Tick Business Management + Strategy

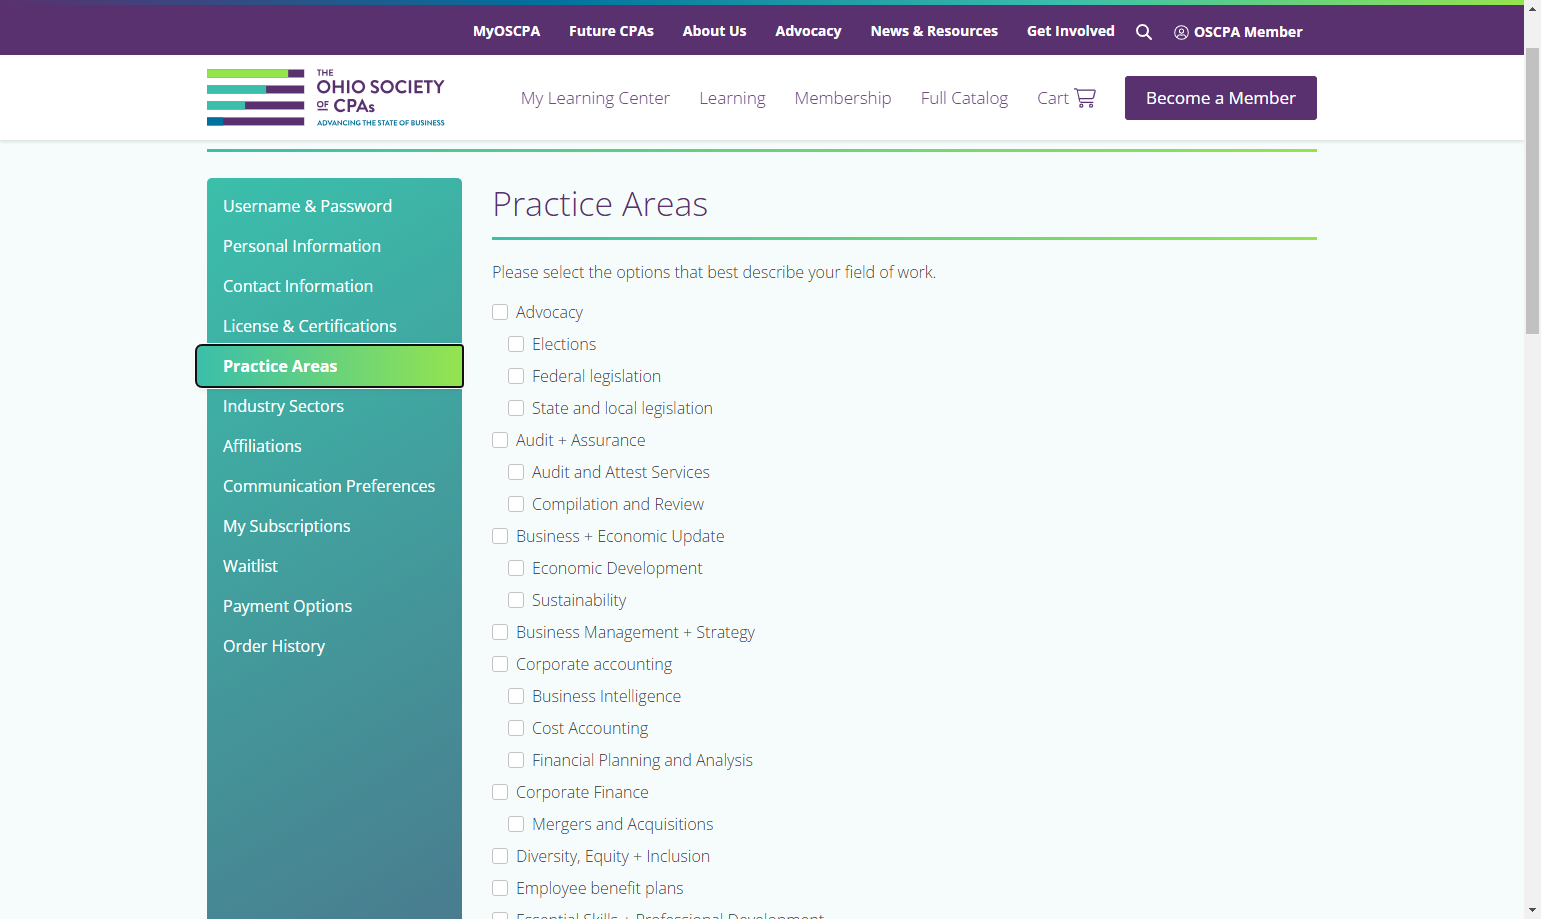(x=500, y=632)
